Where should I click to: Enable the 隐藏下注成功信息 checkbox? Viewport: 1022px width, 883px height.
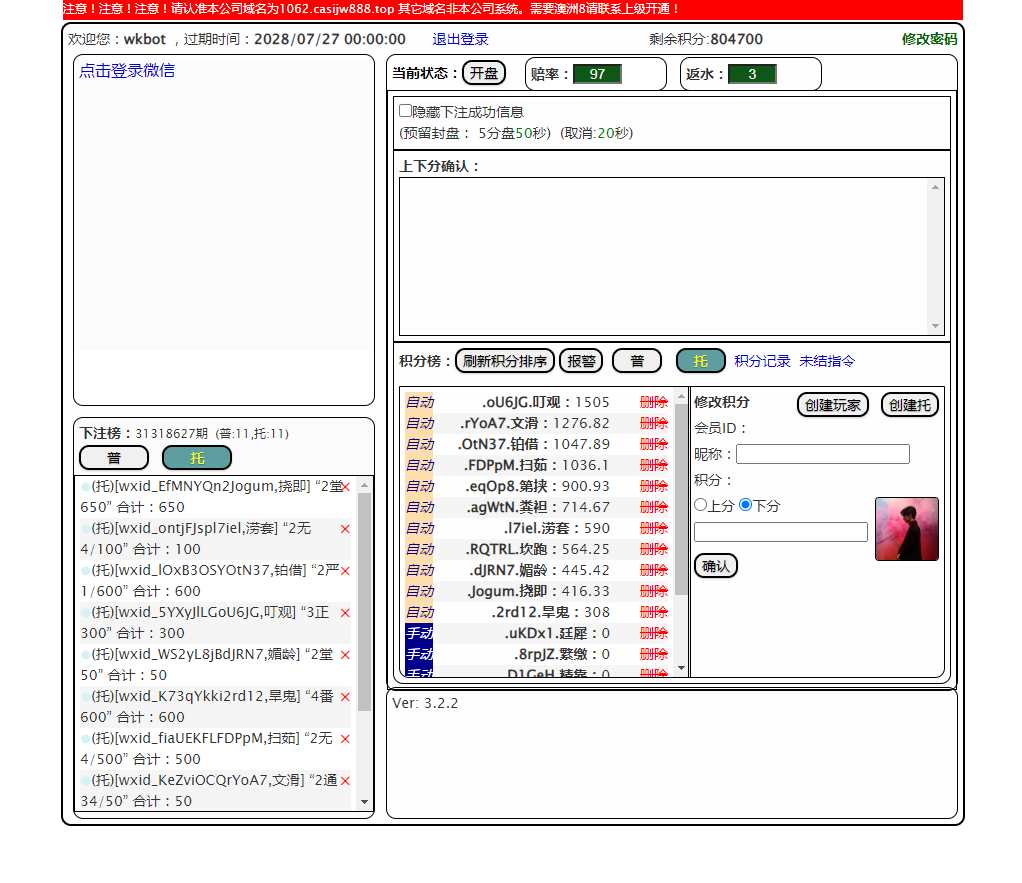pyautogui.click(x=405, y=111)
